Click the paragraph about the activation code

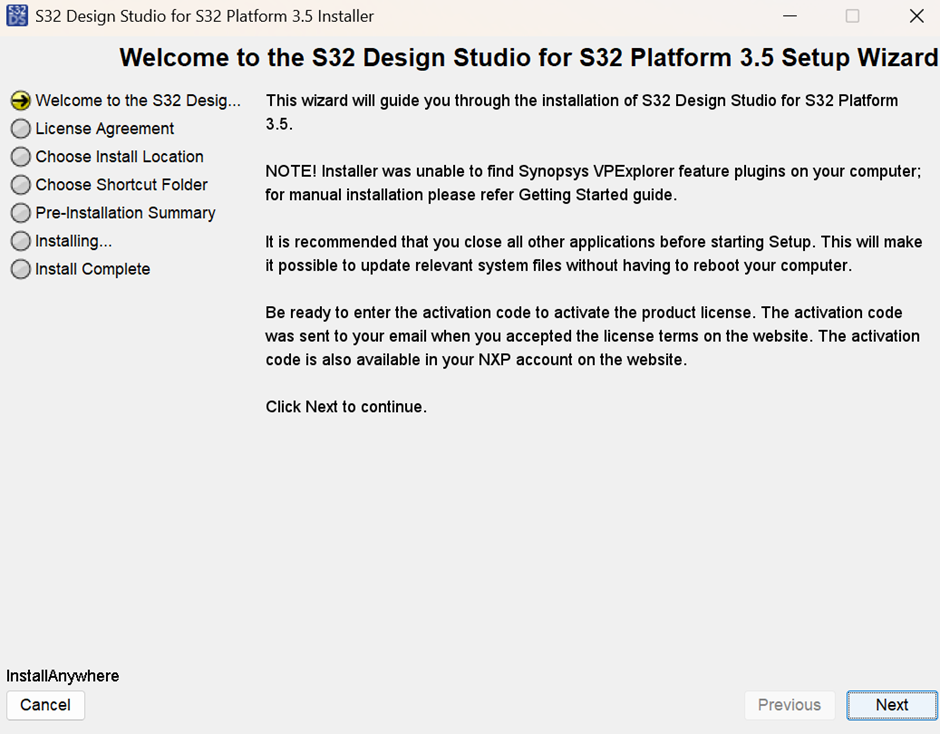click(x=593, y=336)
